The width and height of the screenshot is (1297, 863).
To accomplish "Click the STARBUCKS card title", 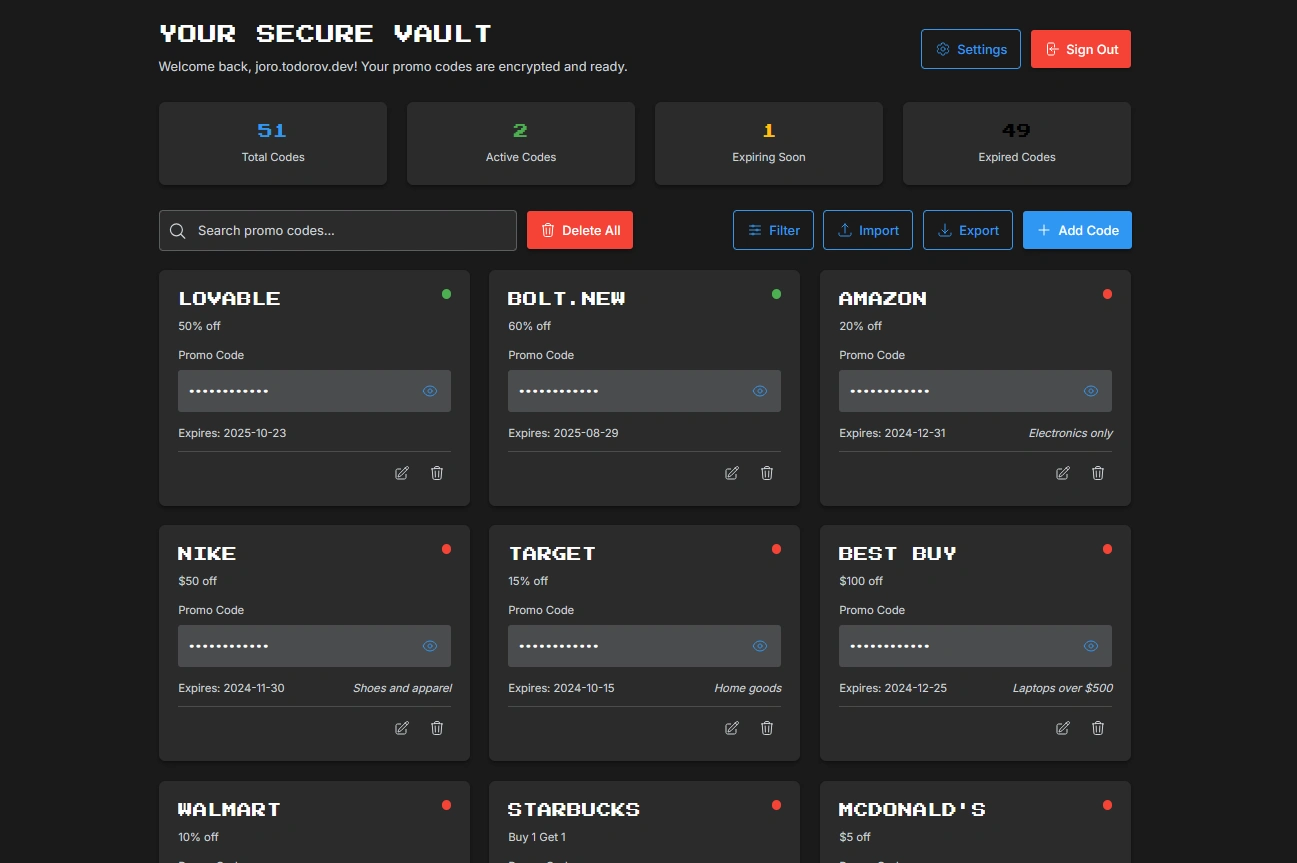I will pos(574,809).
